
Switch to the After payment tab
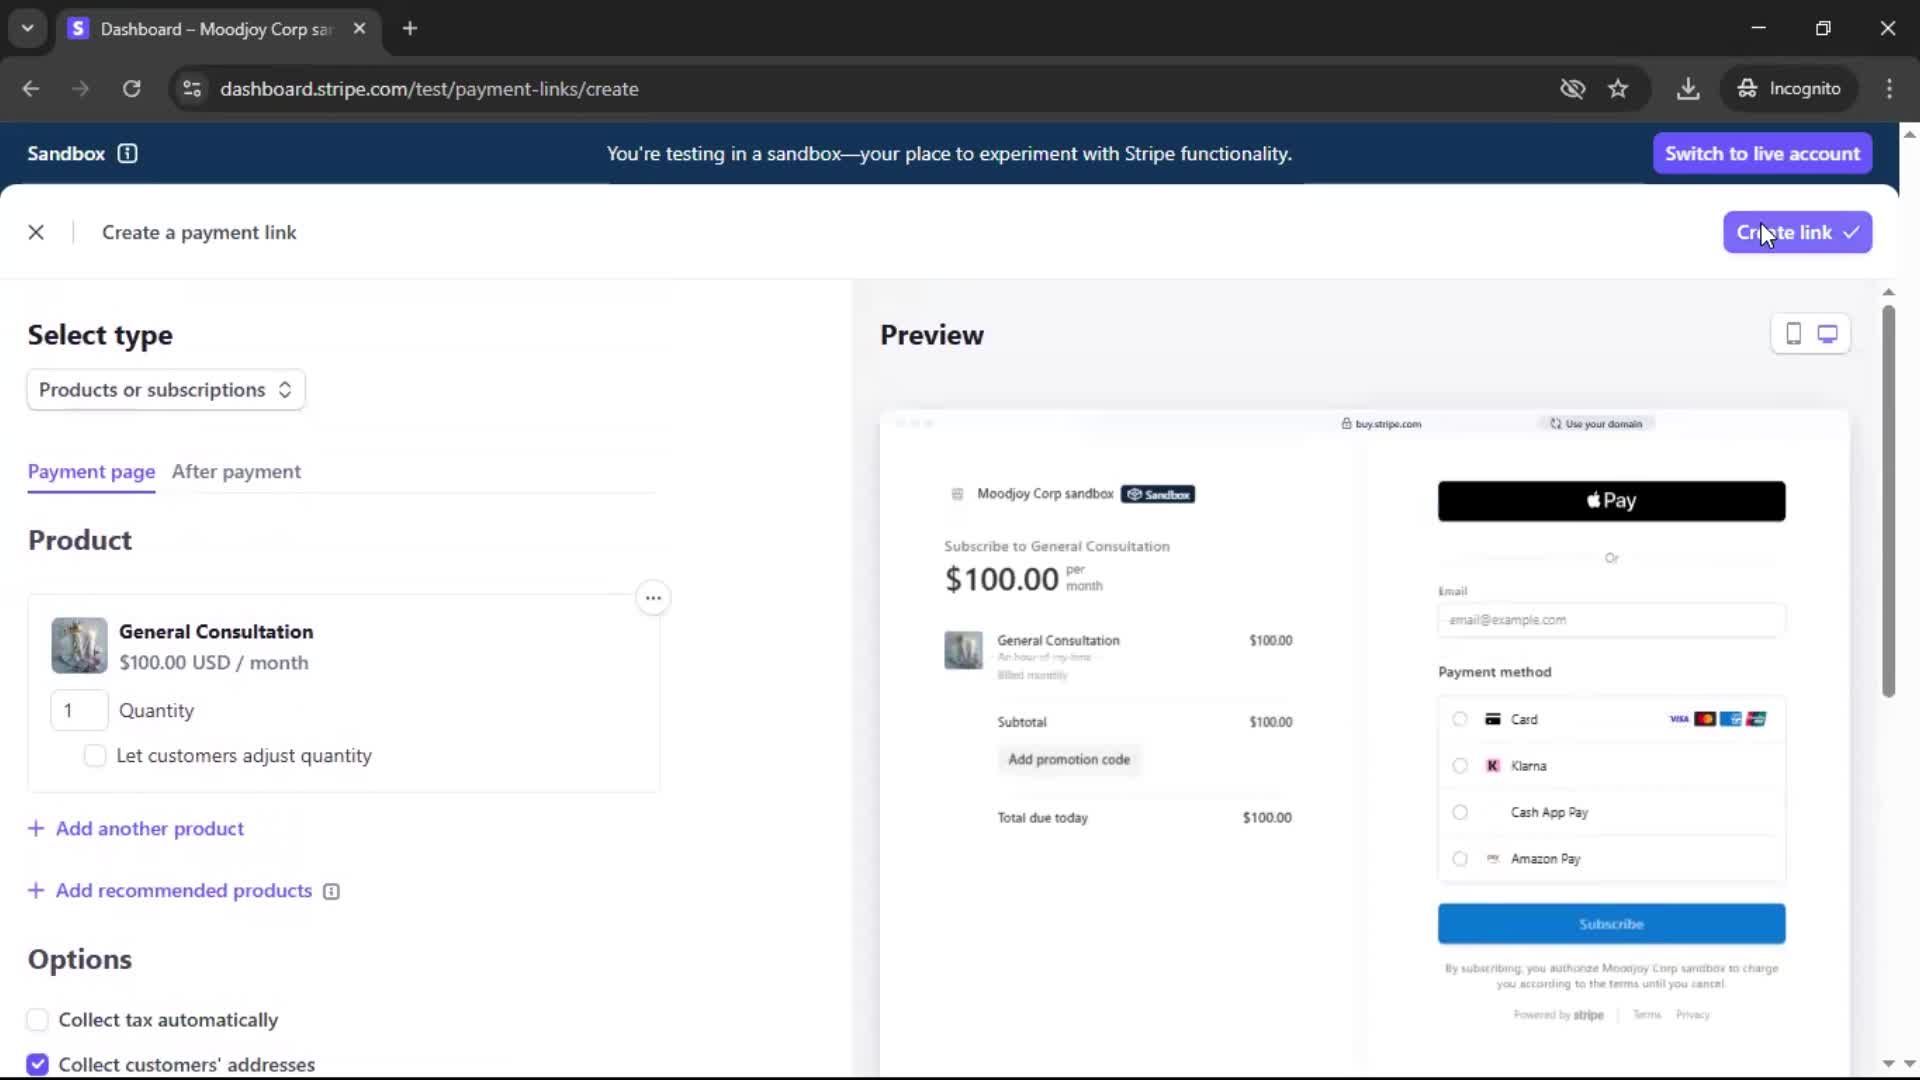tap(236, 471)
